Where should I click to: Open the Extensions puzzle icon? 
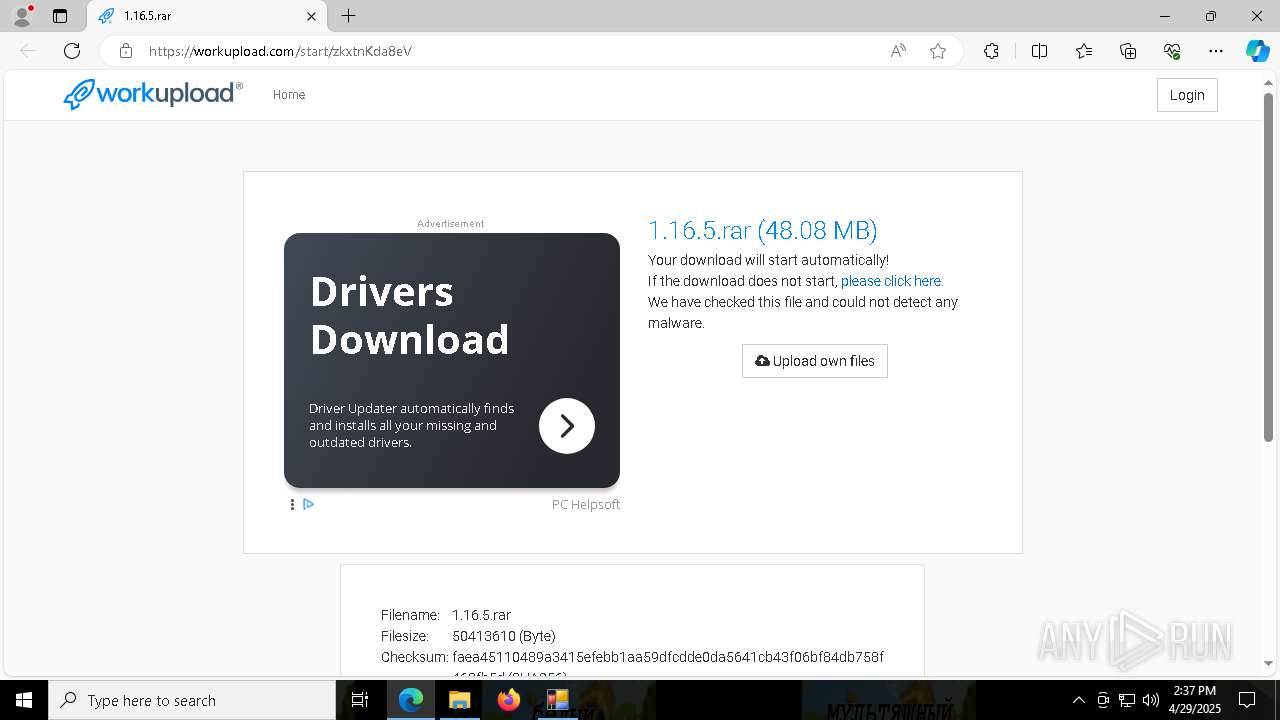point(991,51)
